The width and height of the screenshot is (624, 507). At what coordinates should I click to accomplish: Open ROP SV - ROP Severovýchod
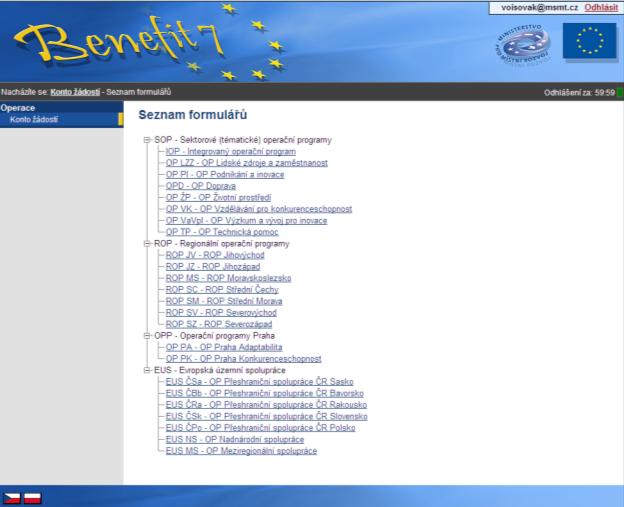click(221, 313)
